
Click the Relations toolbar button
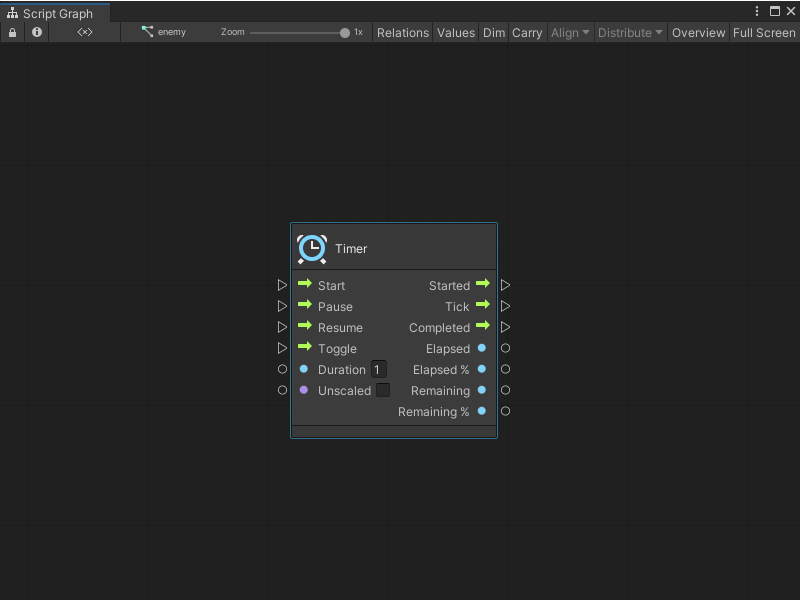[x=402, y=32]
